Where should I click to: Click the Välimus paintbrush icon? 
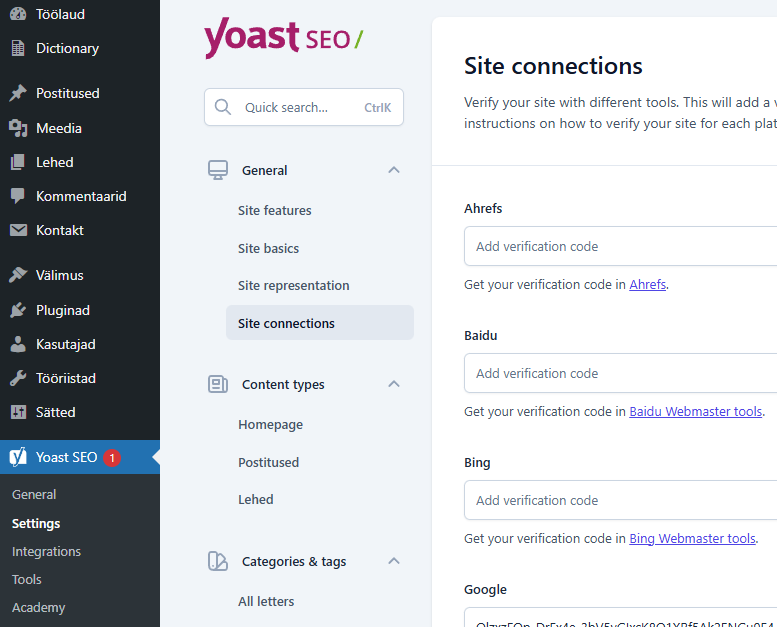click(18, 275)
